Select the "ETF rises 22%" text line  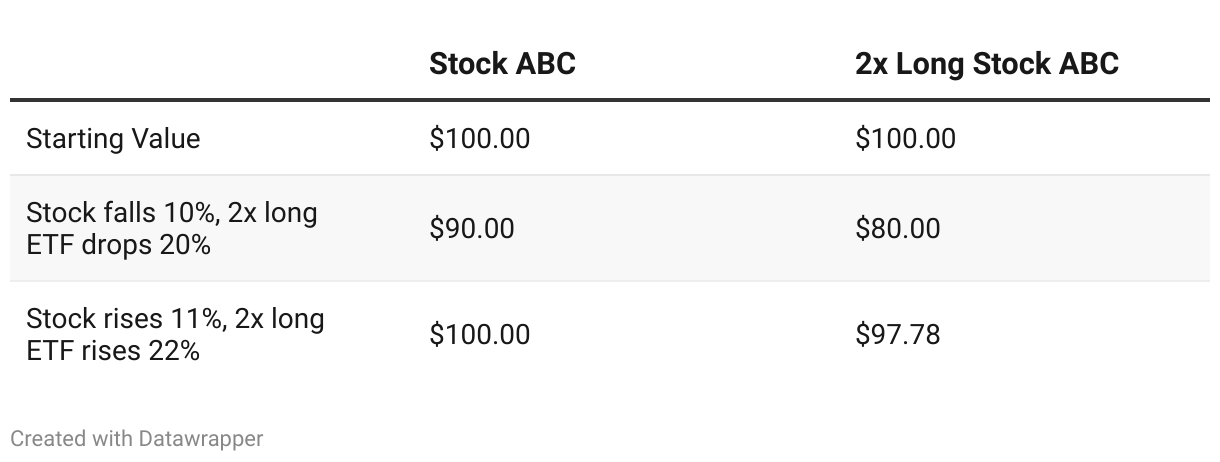113,350
